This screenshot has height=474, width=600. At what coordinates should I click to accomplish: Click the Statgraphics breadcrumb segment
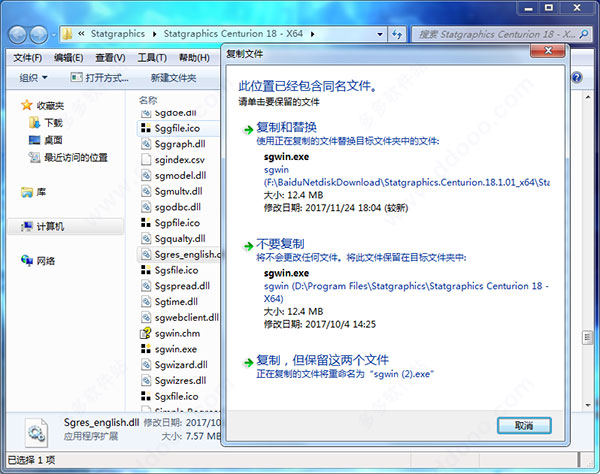point(118,34)
